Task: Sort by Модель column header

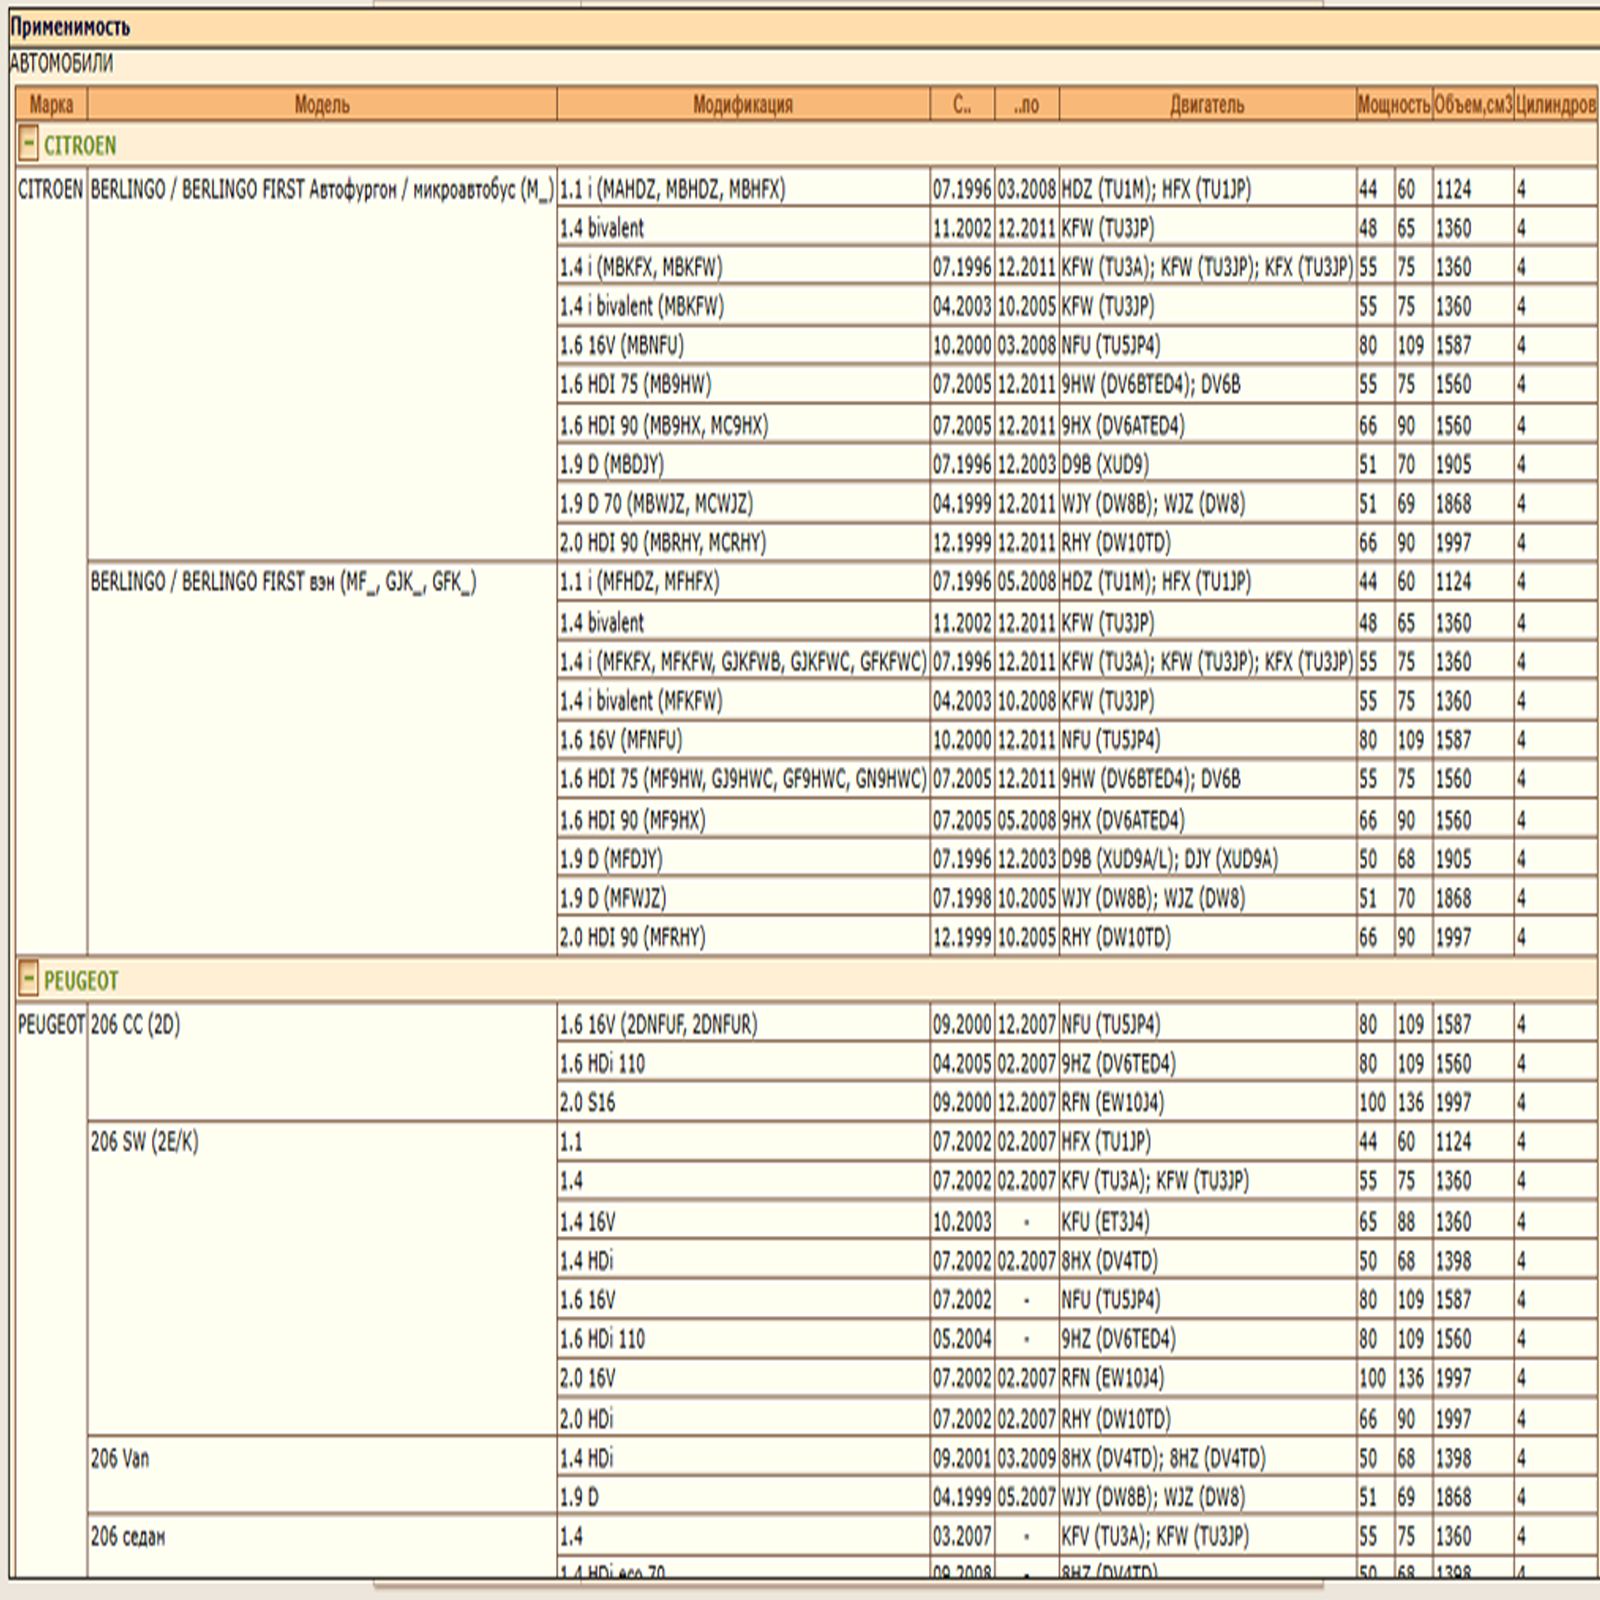Action: (321, 104)
